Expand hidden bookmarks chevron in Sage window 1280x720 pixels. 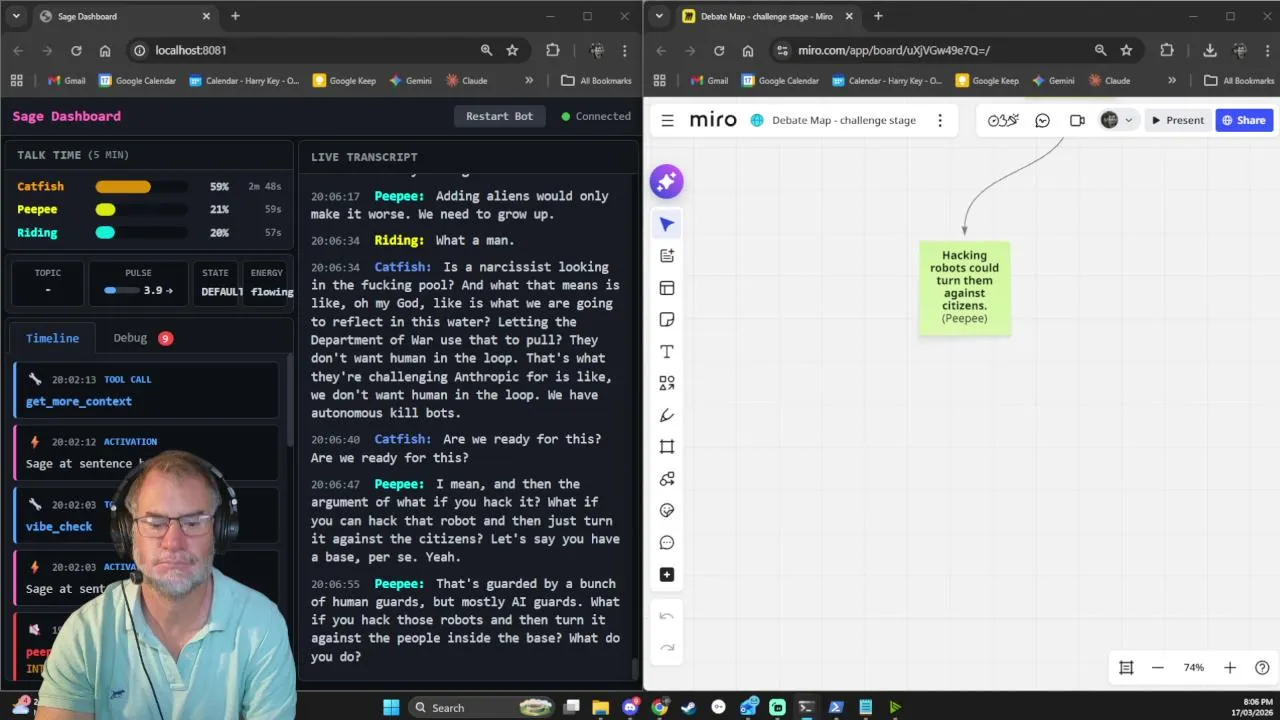(x=529, y=81)
